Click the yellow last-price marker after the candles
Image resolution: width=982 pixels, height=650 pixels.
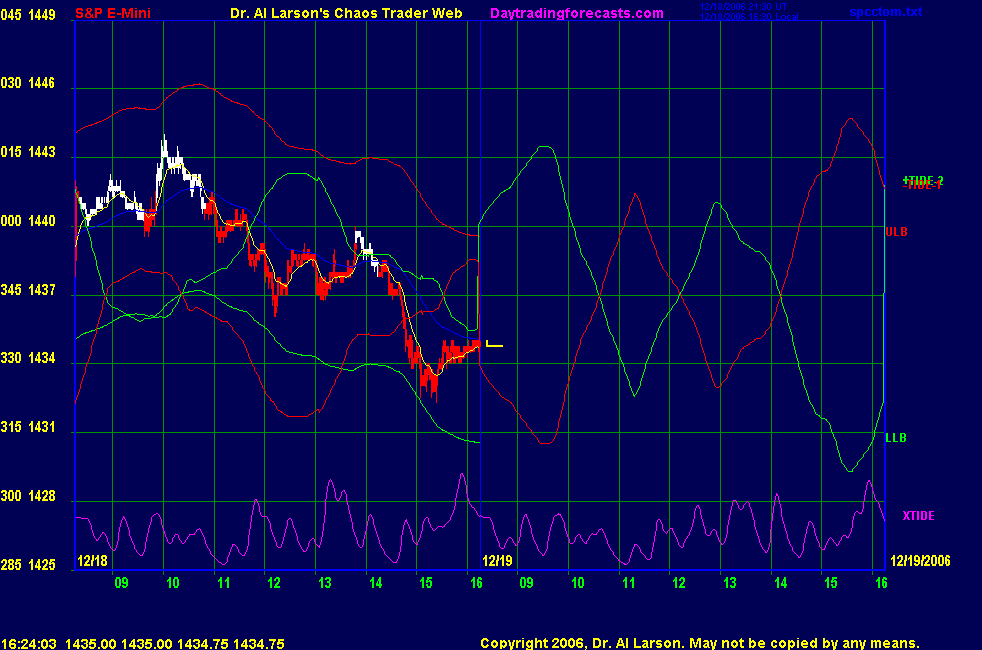click(x=494, y=343)
